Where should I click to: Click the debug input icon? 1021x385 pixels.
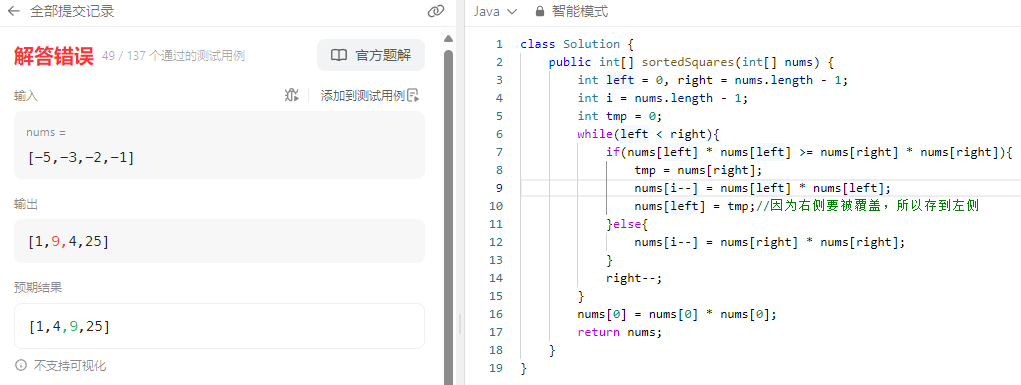click(x=291, y=96)
